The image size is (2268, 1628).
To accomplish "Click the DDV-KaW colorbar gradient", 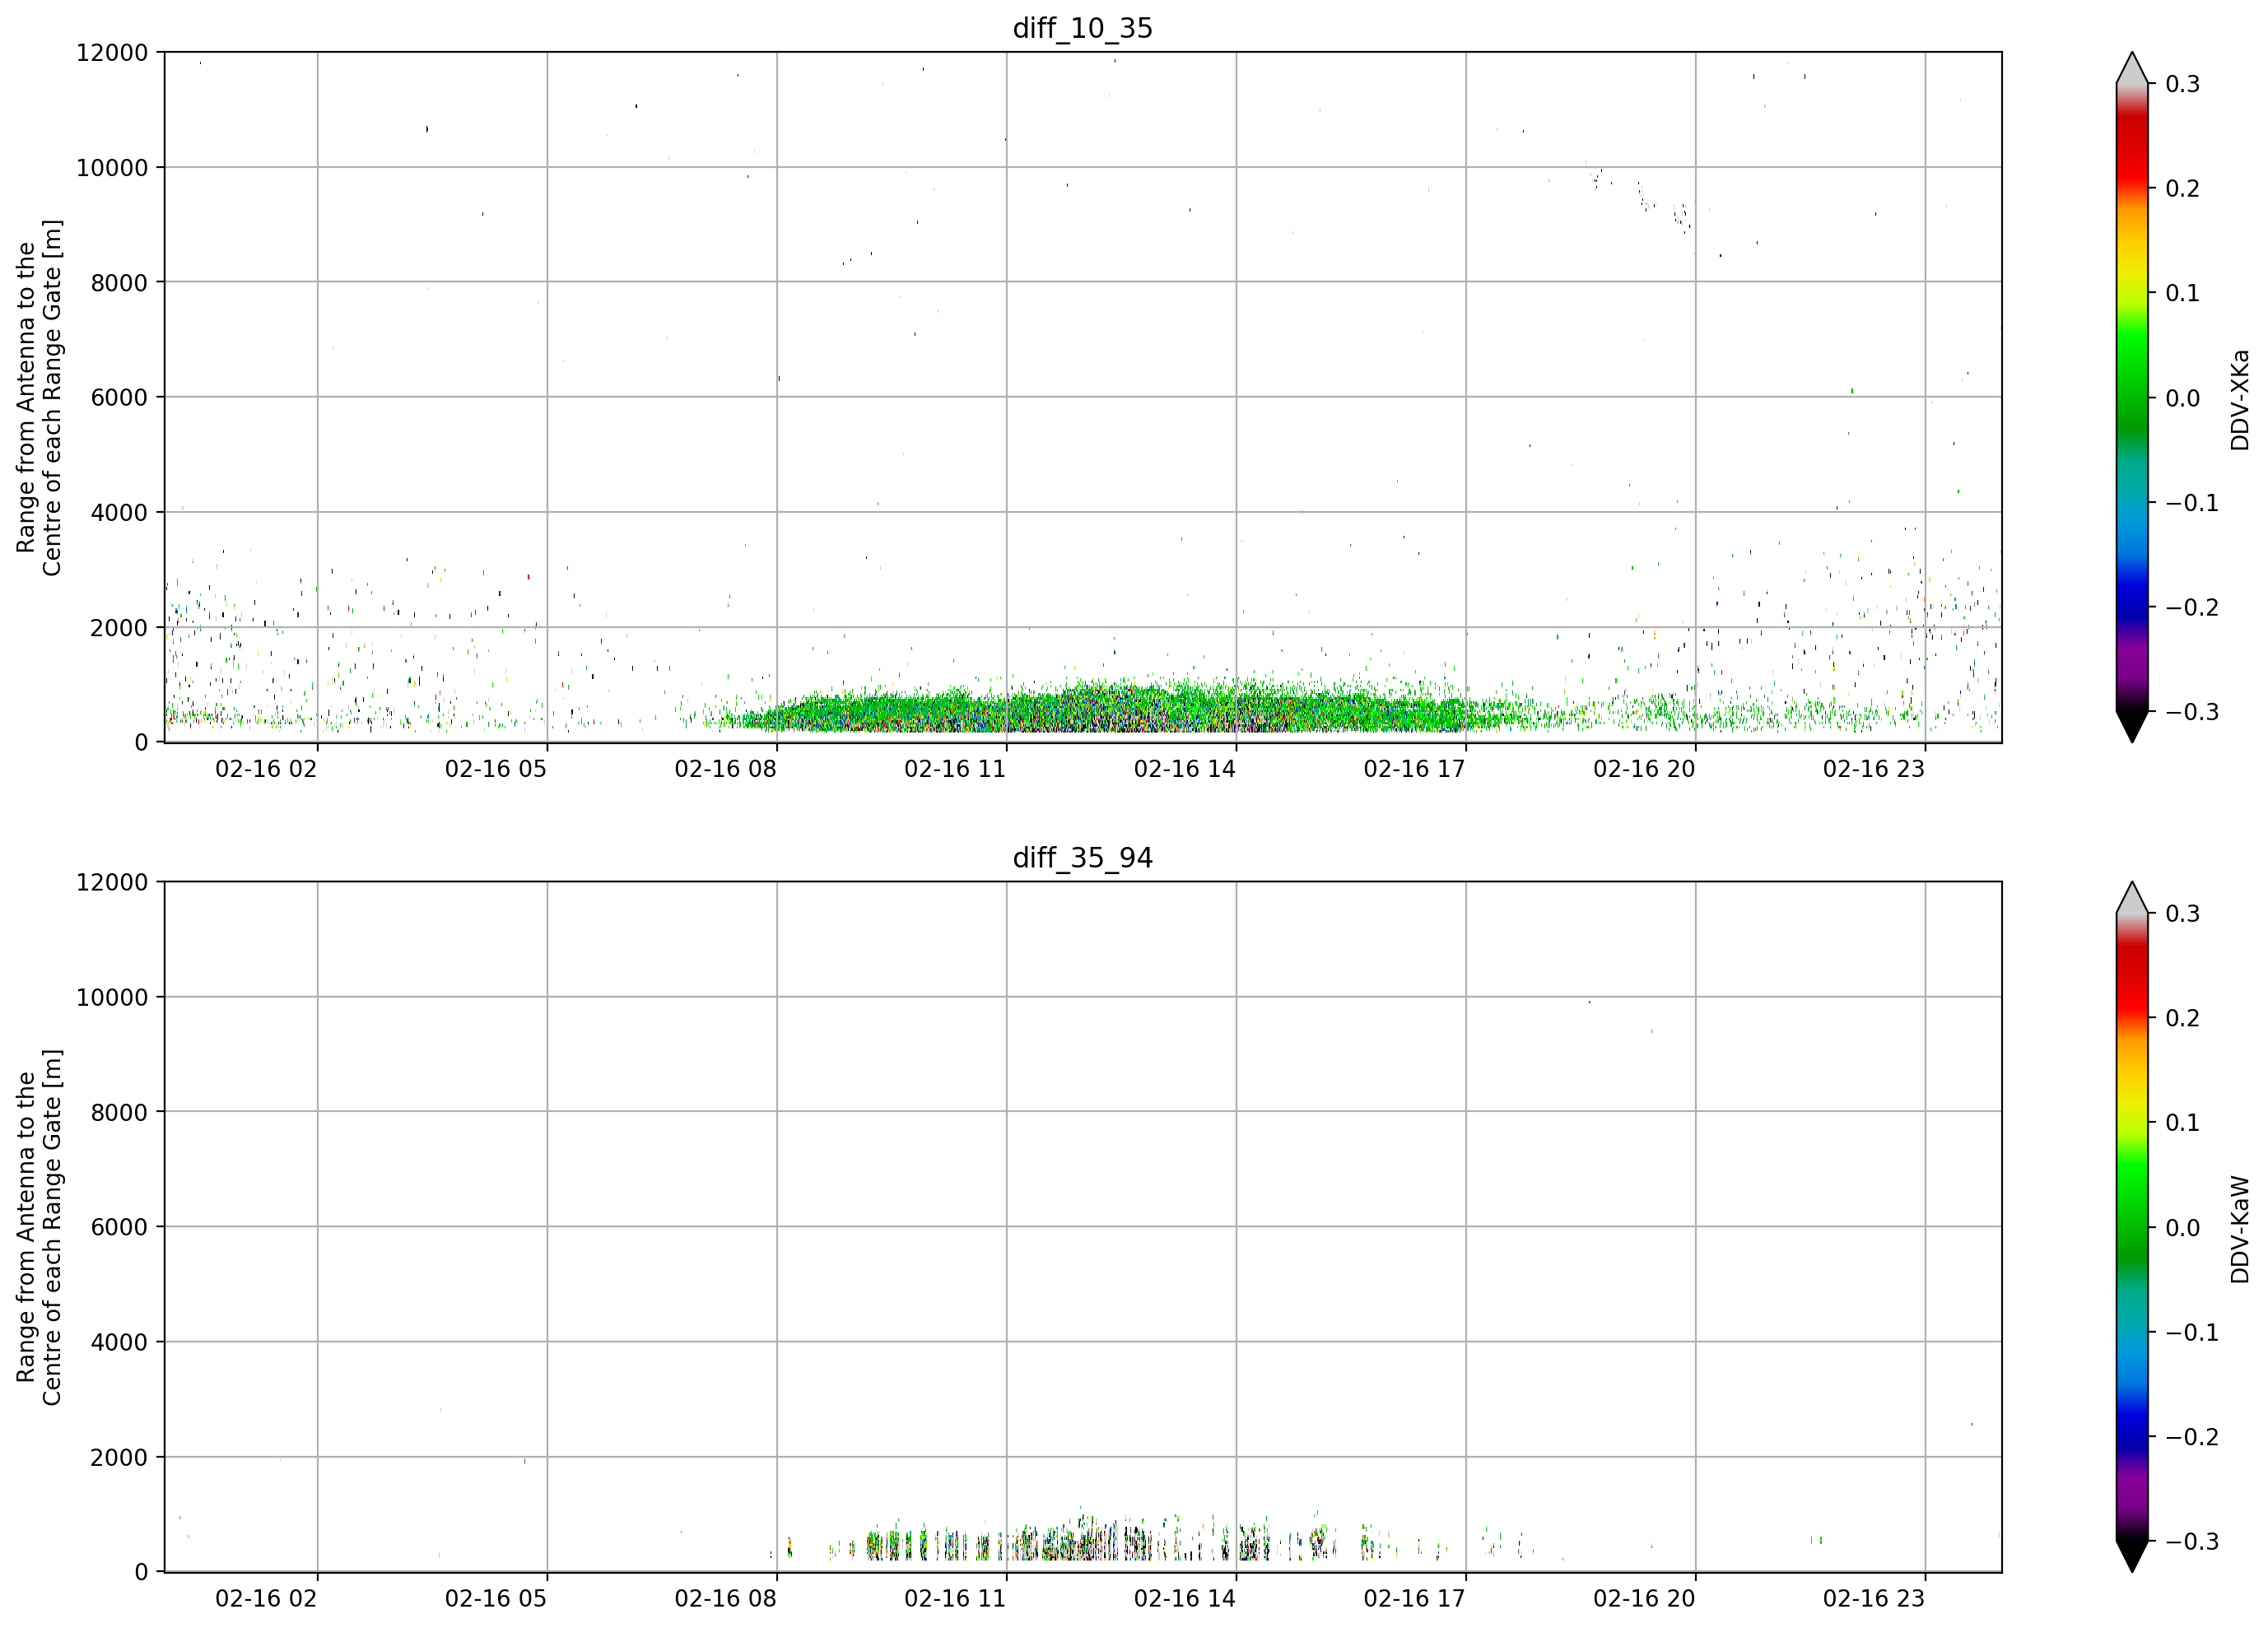I will pyautogui.click(x=2131, y=1227).
